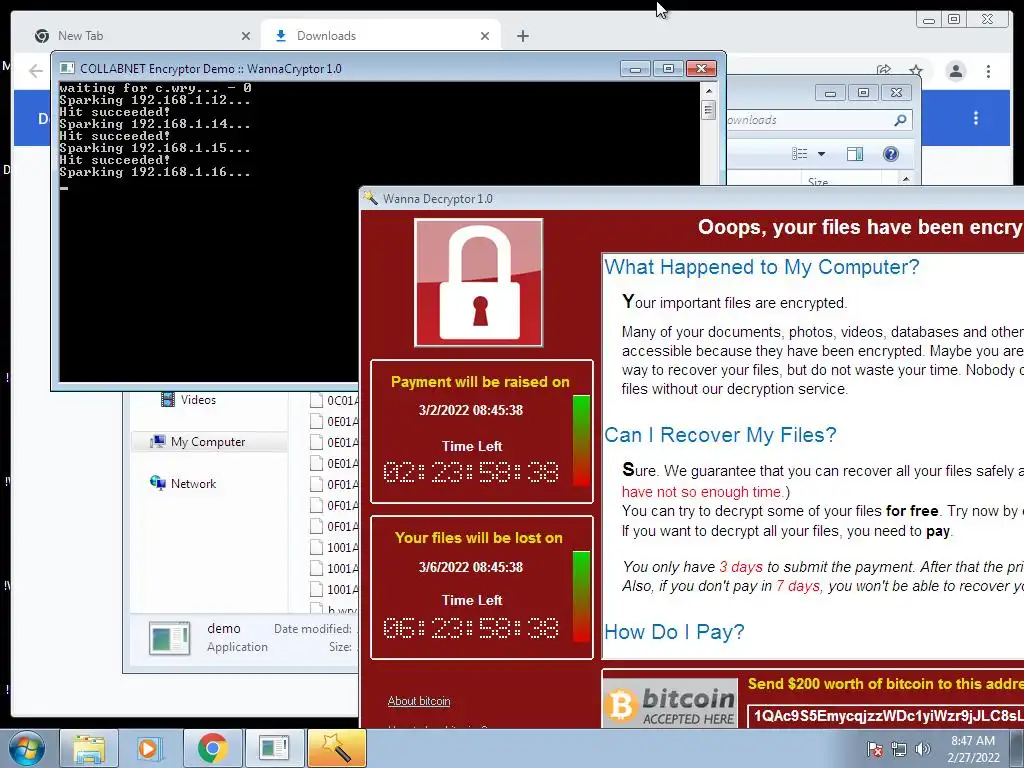
Task: Click the What Happened to My Computer heading
Action: coord(761,266)
